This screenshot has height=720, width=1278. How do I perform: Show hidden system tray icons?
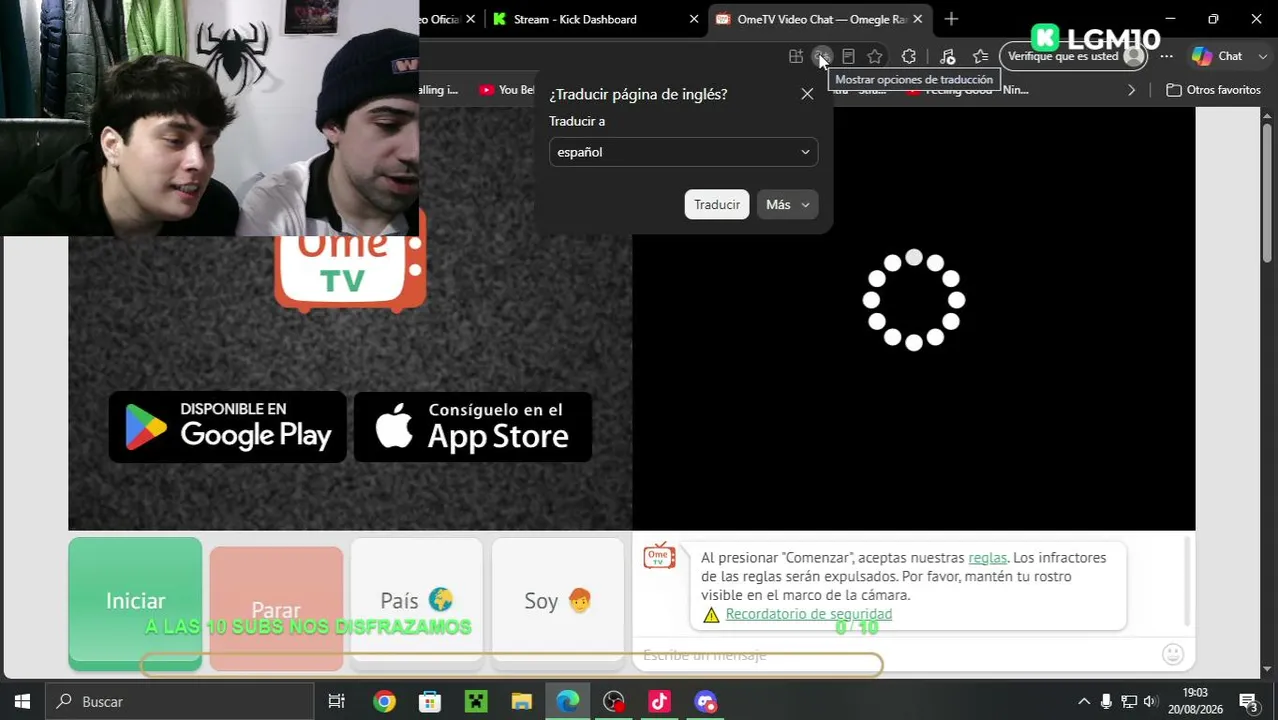click(1083, 702)
